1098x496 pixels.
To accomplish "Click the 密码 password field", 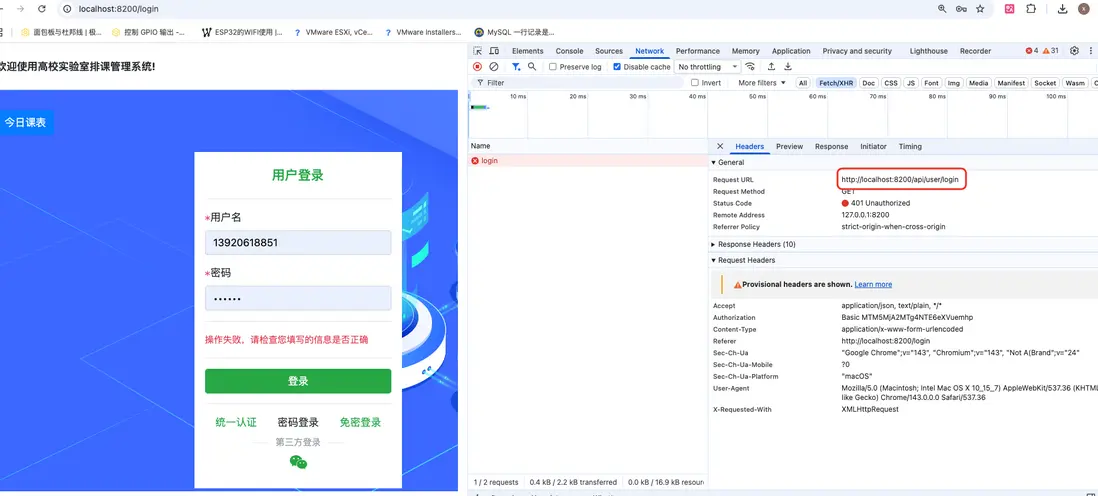I will coord(298,298).
